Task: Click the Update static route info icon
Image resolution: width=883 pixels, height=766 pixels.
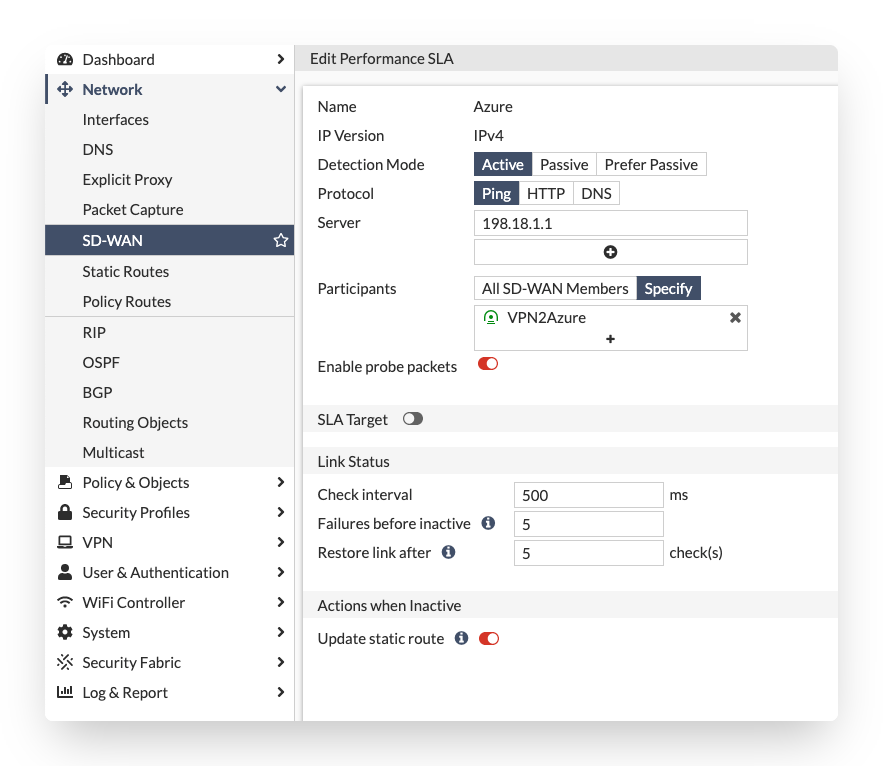Action: coord(461,638)
